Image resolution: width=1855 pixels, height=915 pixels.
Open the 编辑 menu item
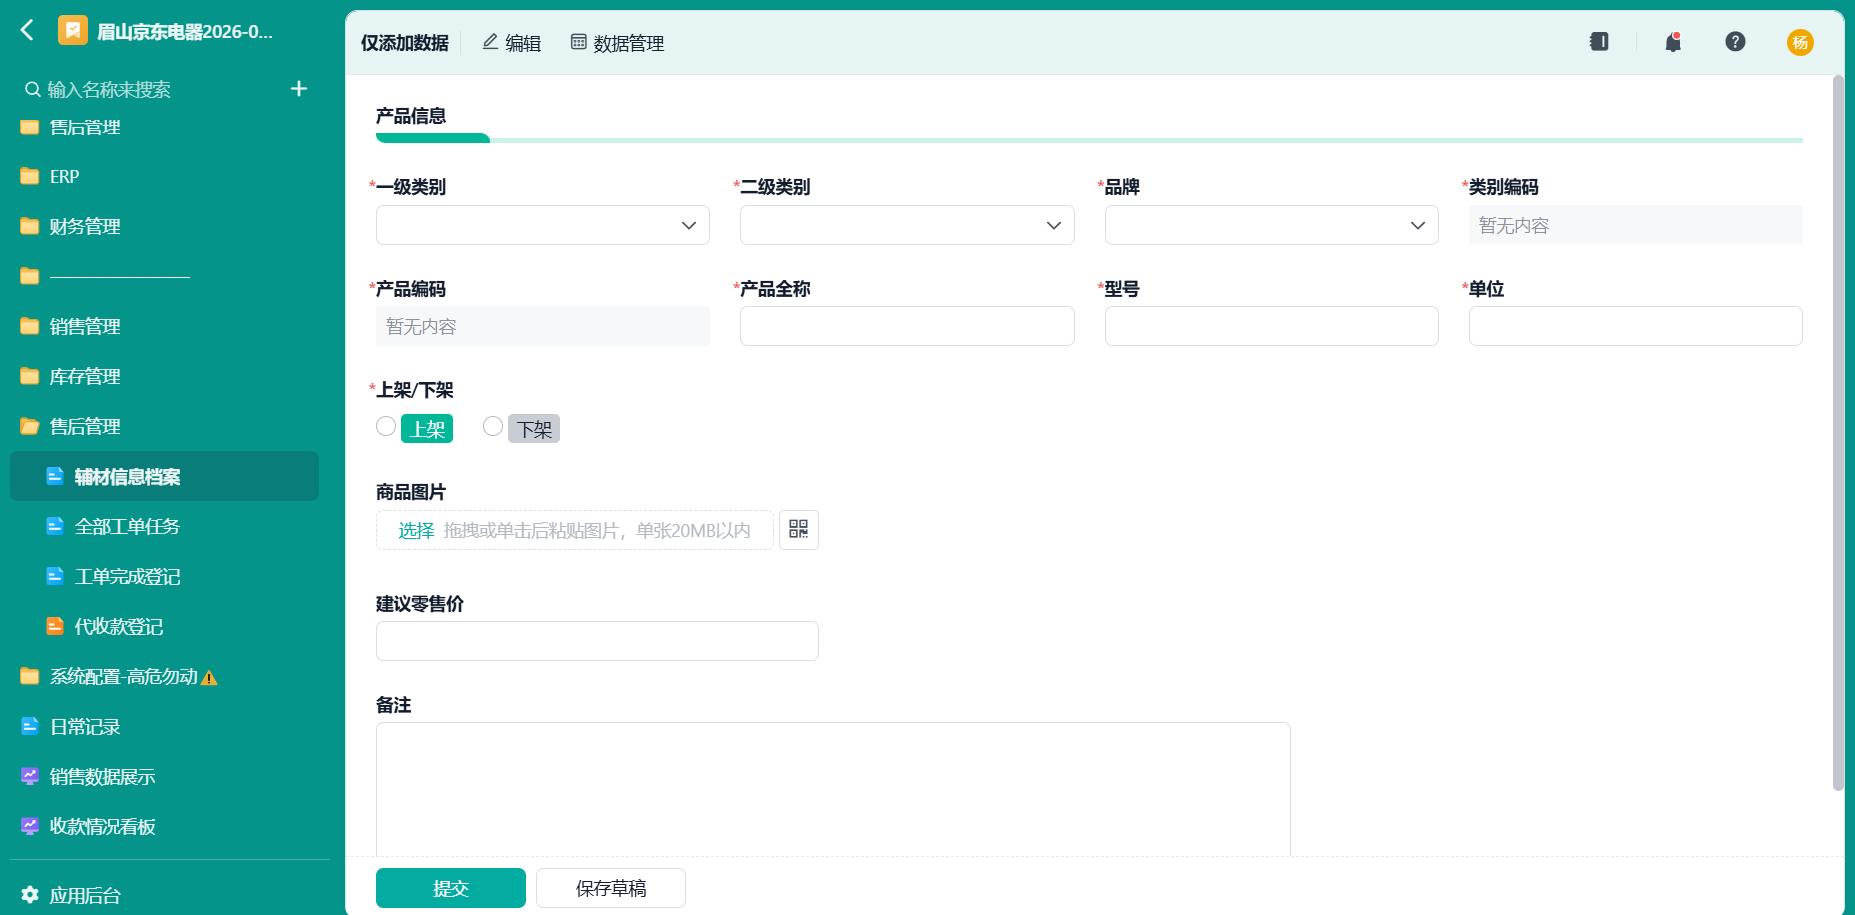(x=511, y=43)
